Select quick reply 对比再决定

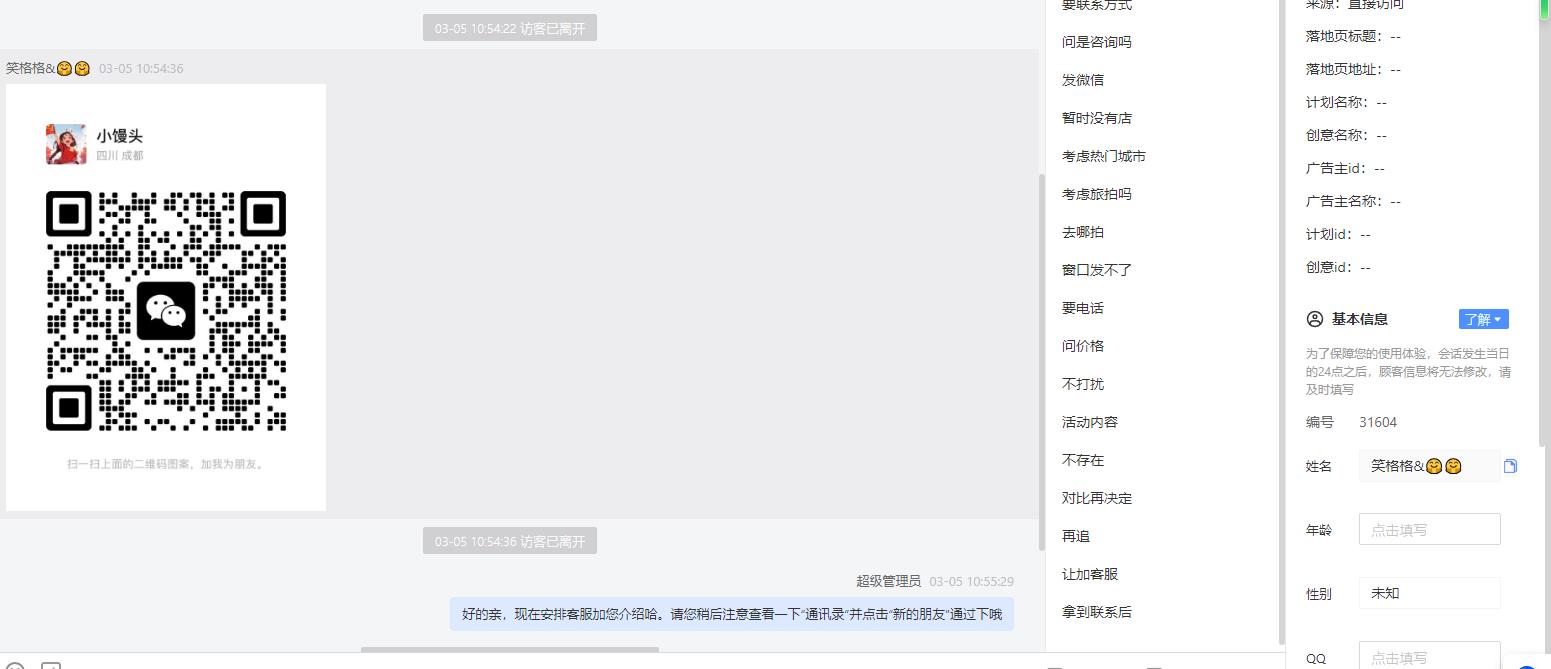point(1096,498)
